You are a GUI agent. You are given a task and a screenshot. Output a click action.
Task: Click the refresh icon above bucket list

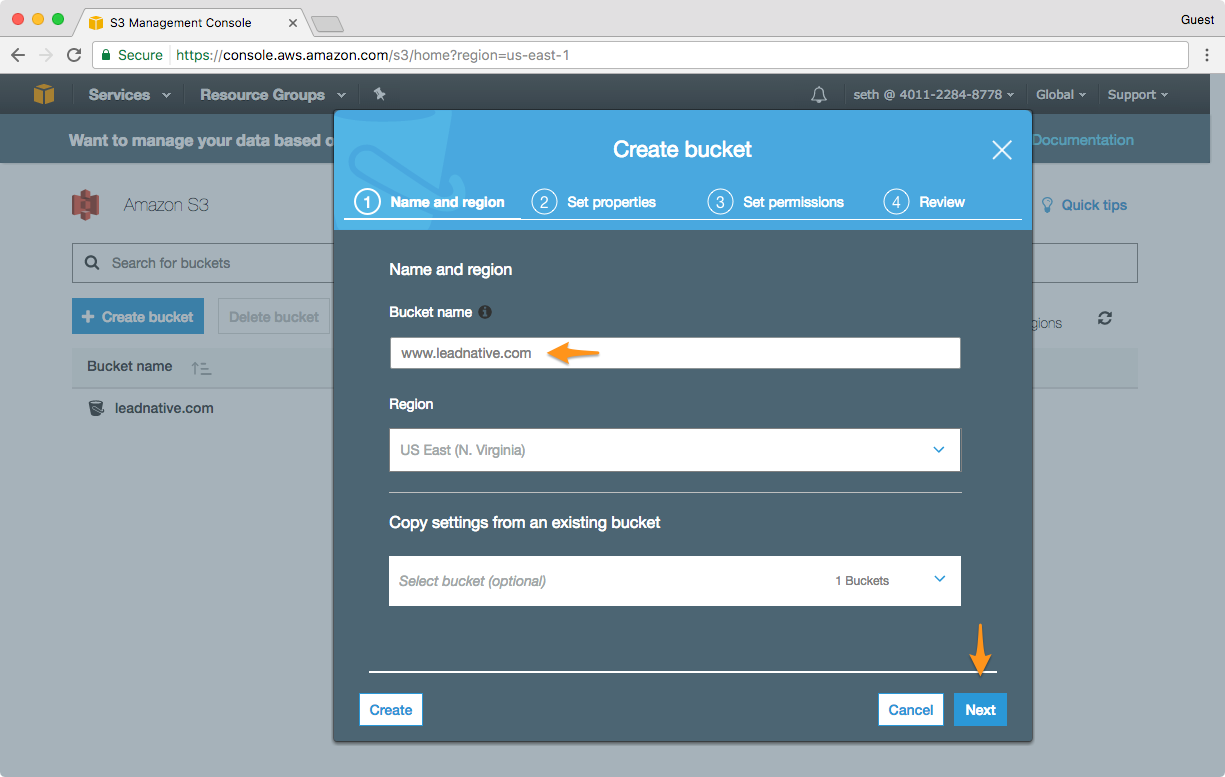pos(1105,318)
